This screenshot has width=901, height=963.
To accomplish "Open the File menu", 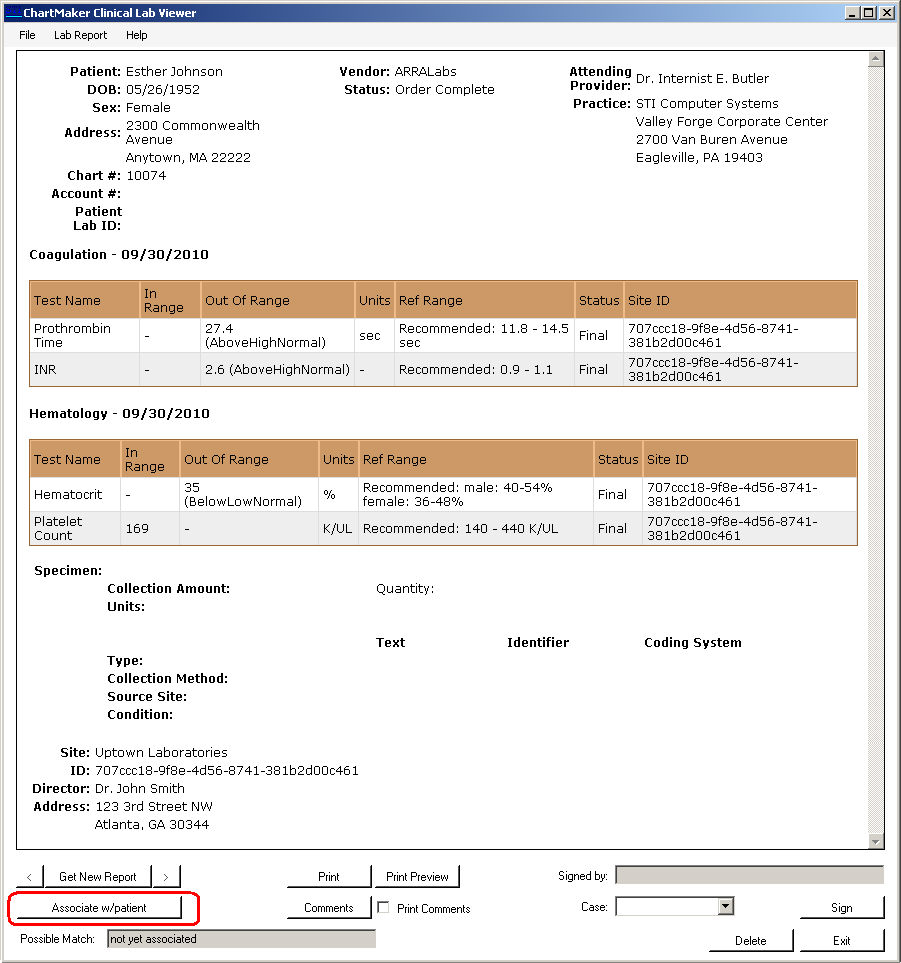I will (x=27, y=35).
